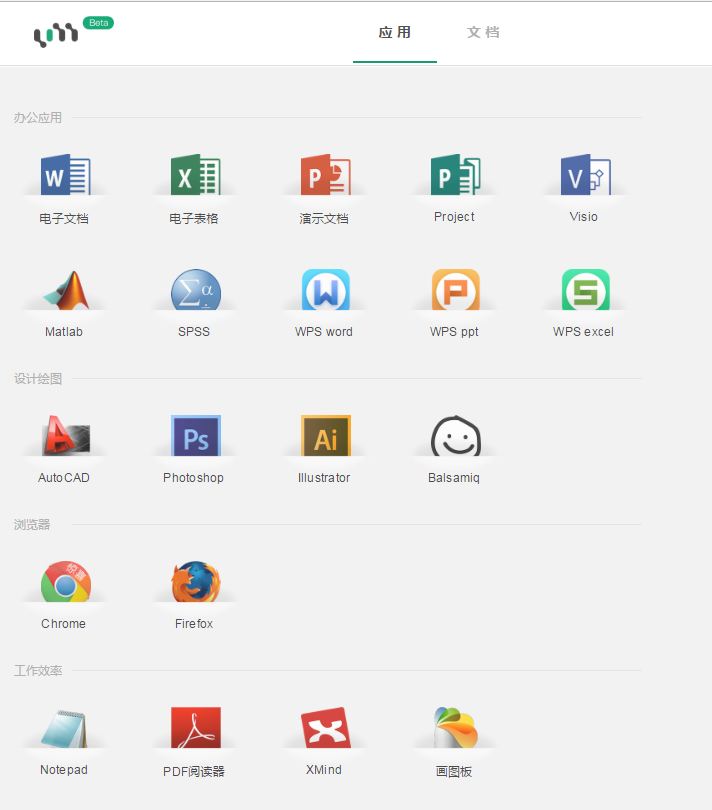Image resolution: width=712 pixels, height=810 pixels.
Task: Open the Visio app icon
Action: (x=586, y=175)
